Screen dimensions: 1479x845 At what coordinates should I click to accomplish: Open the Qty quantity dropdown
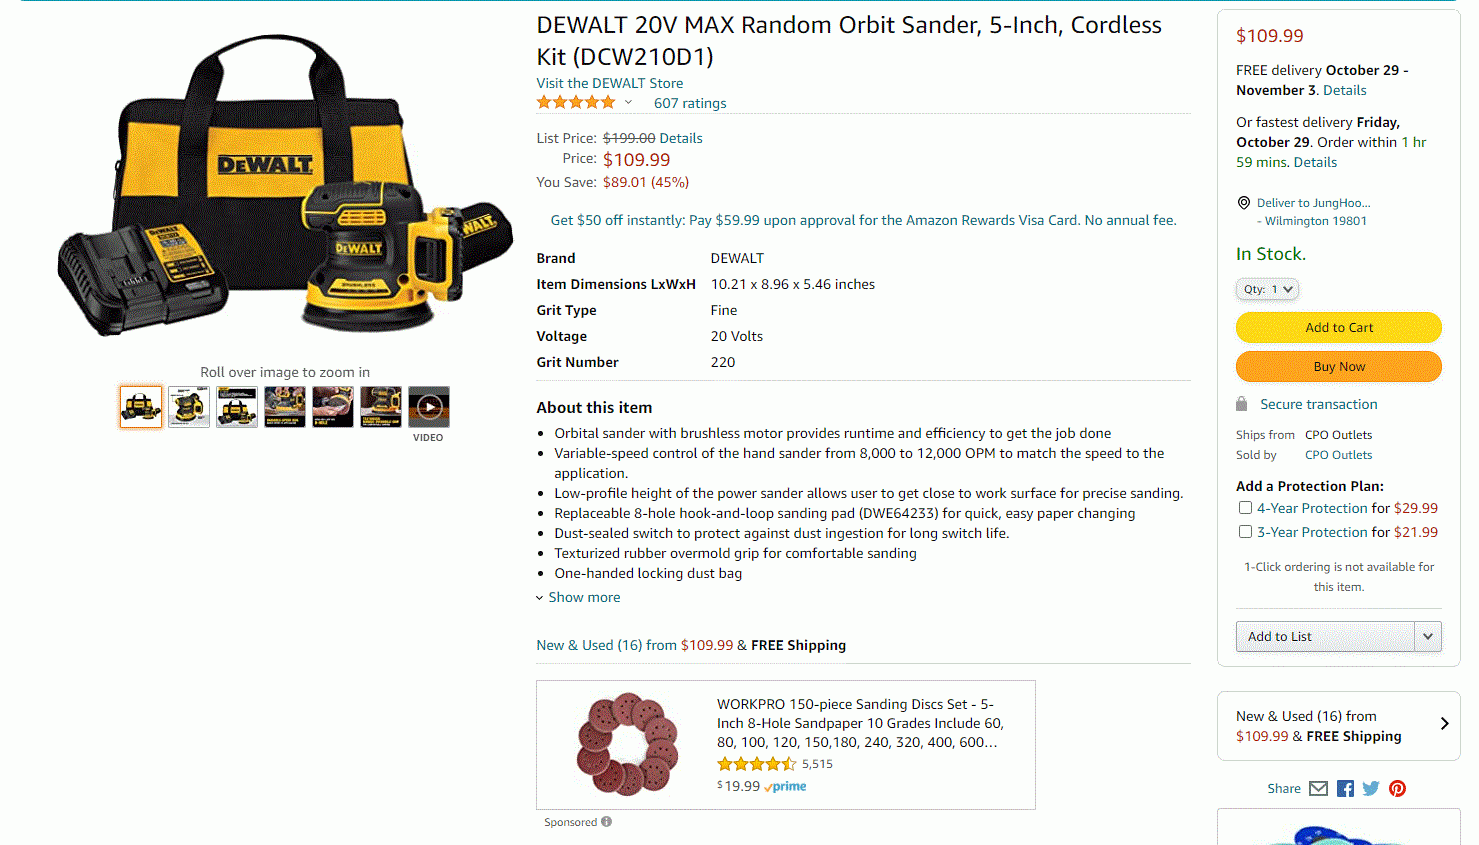click(x=1267, y=289)
